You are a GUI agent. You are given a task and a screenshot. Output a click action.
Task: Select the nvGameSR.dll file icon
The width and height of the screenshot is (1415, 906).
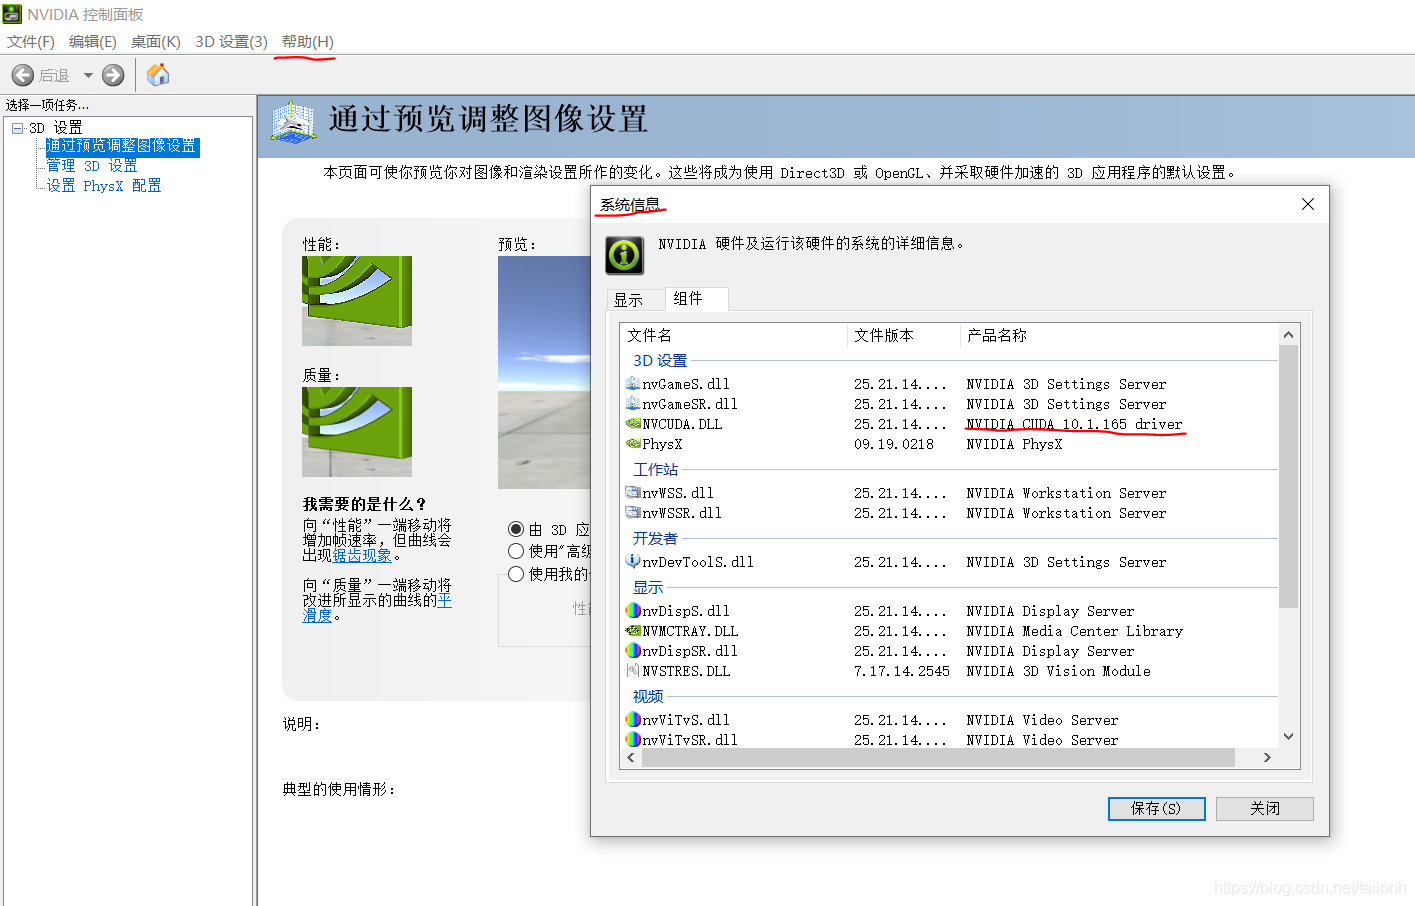[x=632, y=403]
